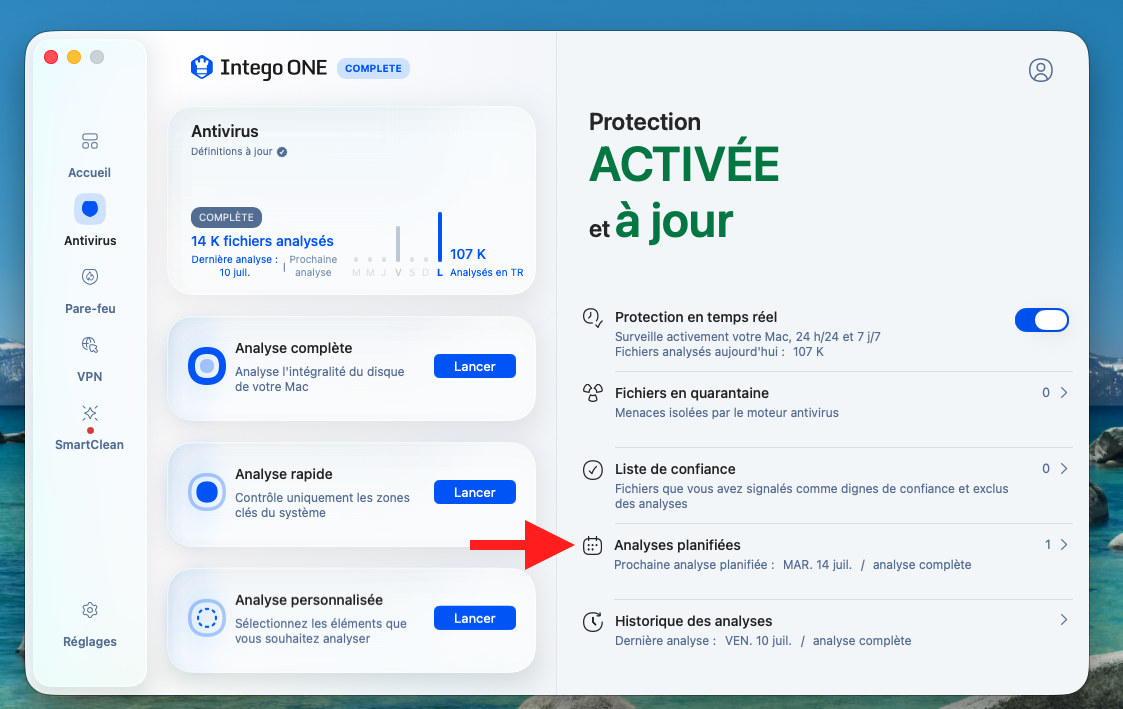This screenshot has height=709, width=1123.
Task: Click the Liste de confiance checkmark icon
Action: pos(592,470)
